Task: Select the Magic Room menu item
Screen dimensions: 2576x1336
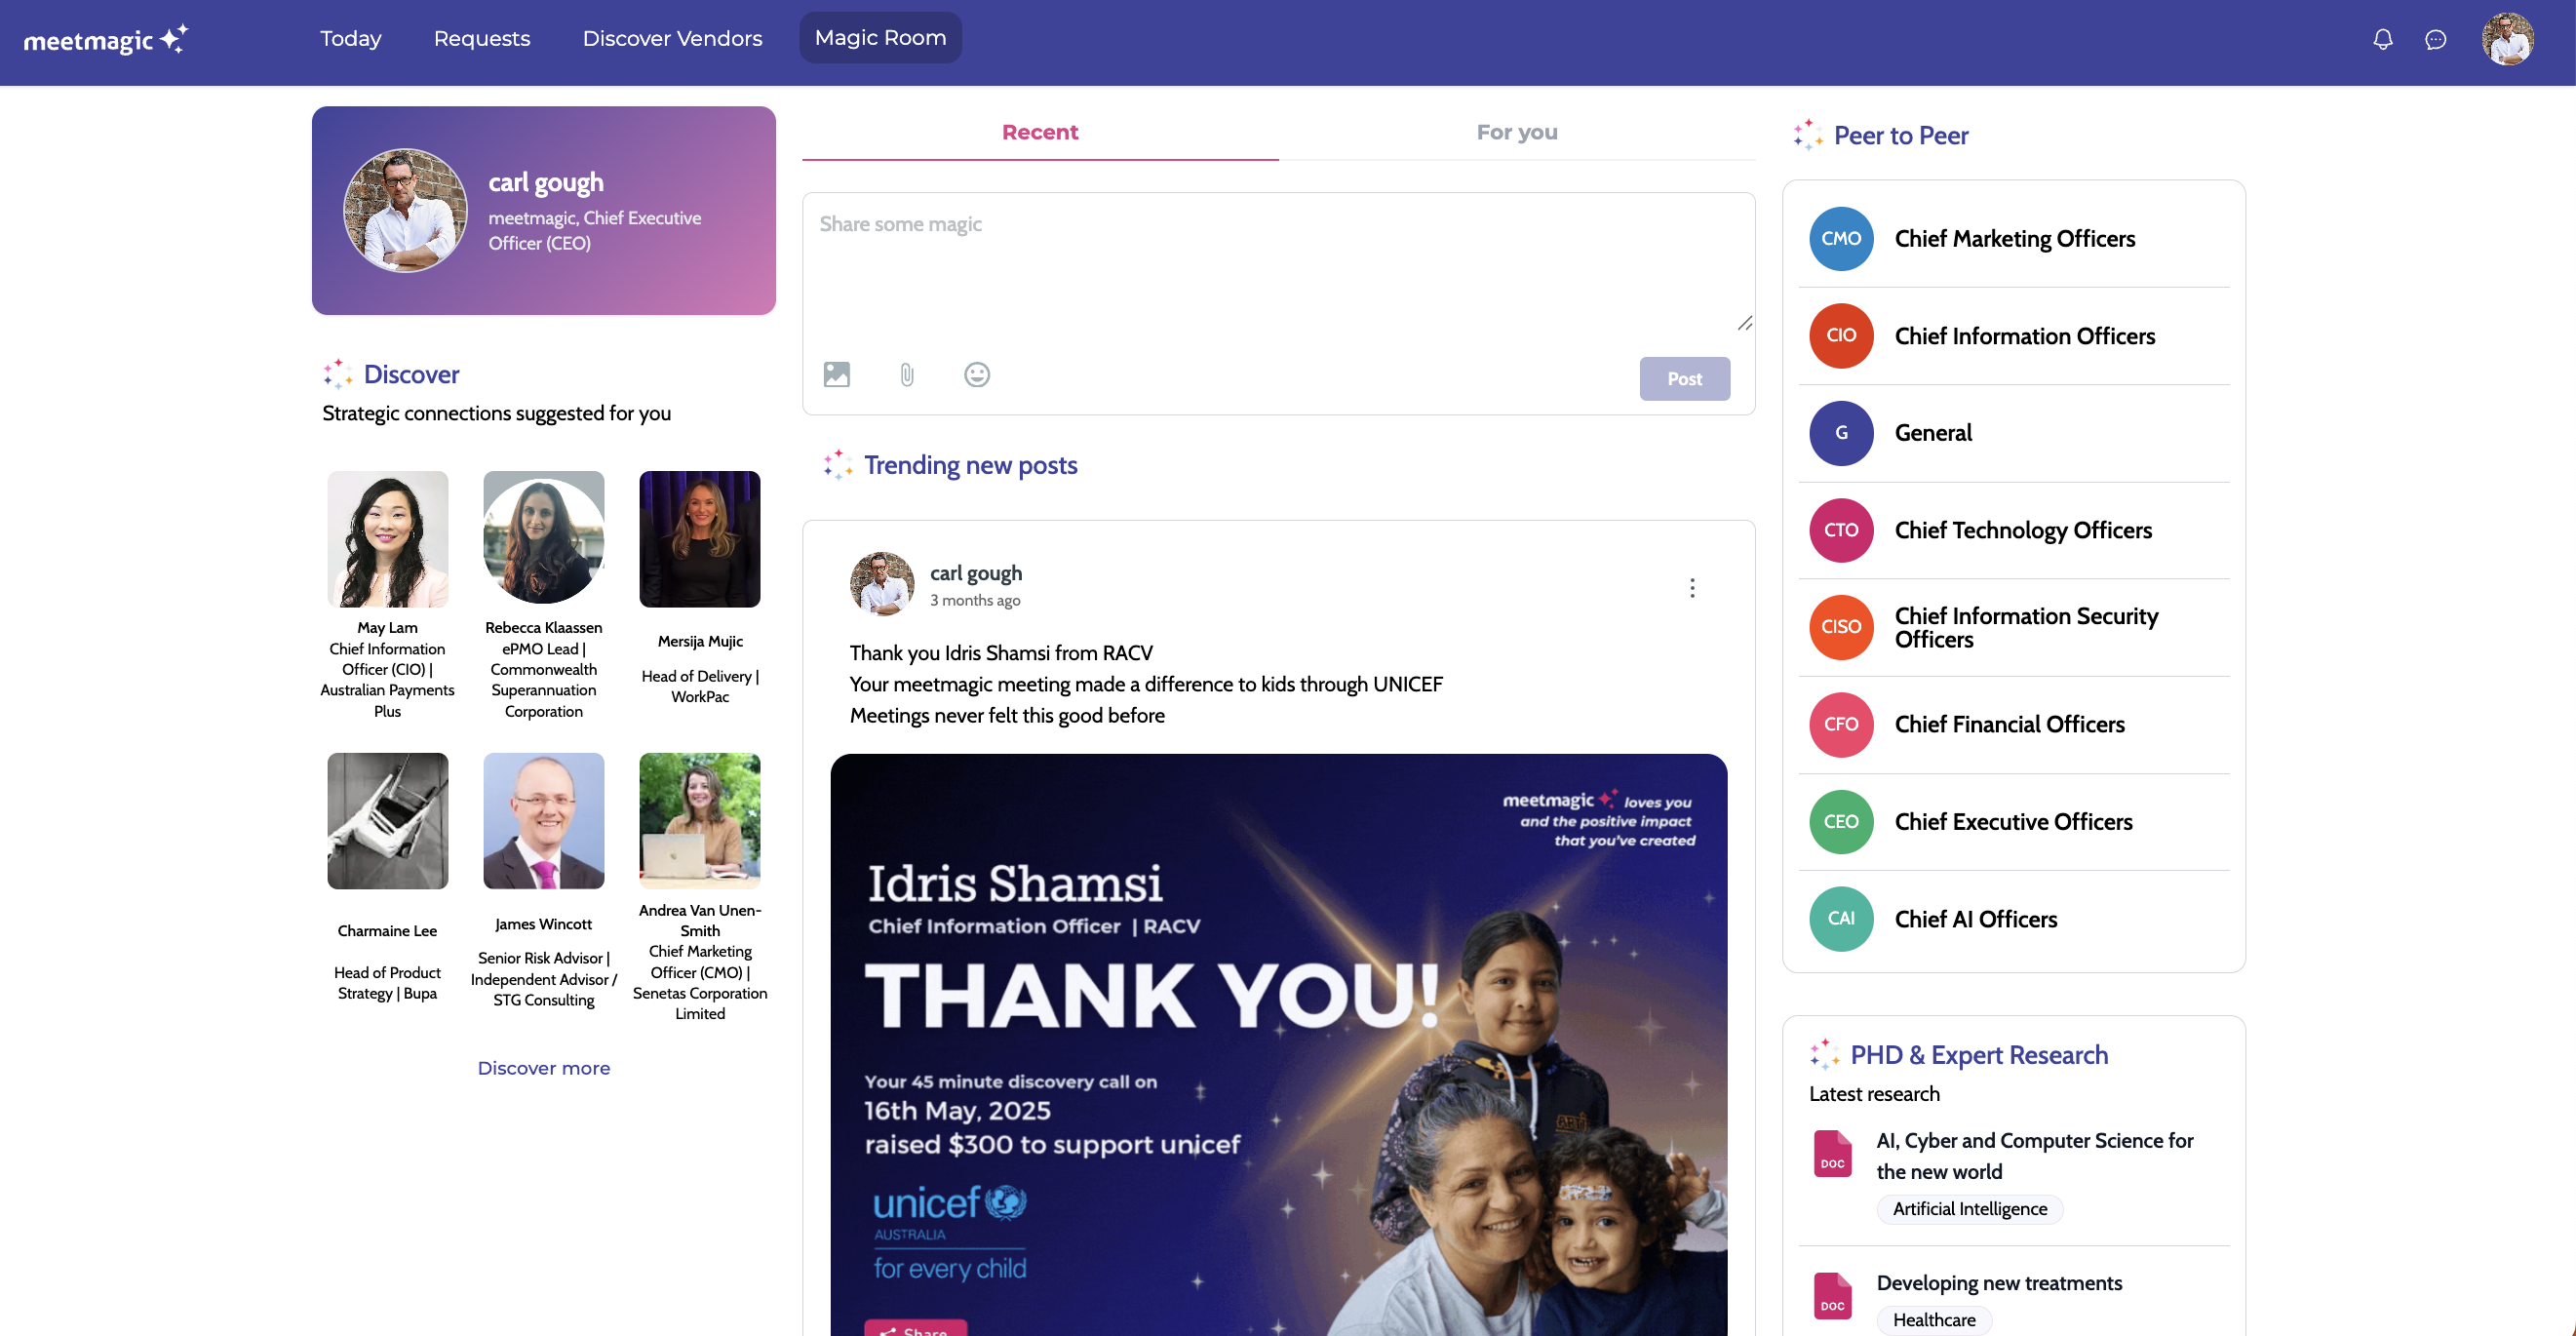Action: click(880, 38)
